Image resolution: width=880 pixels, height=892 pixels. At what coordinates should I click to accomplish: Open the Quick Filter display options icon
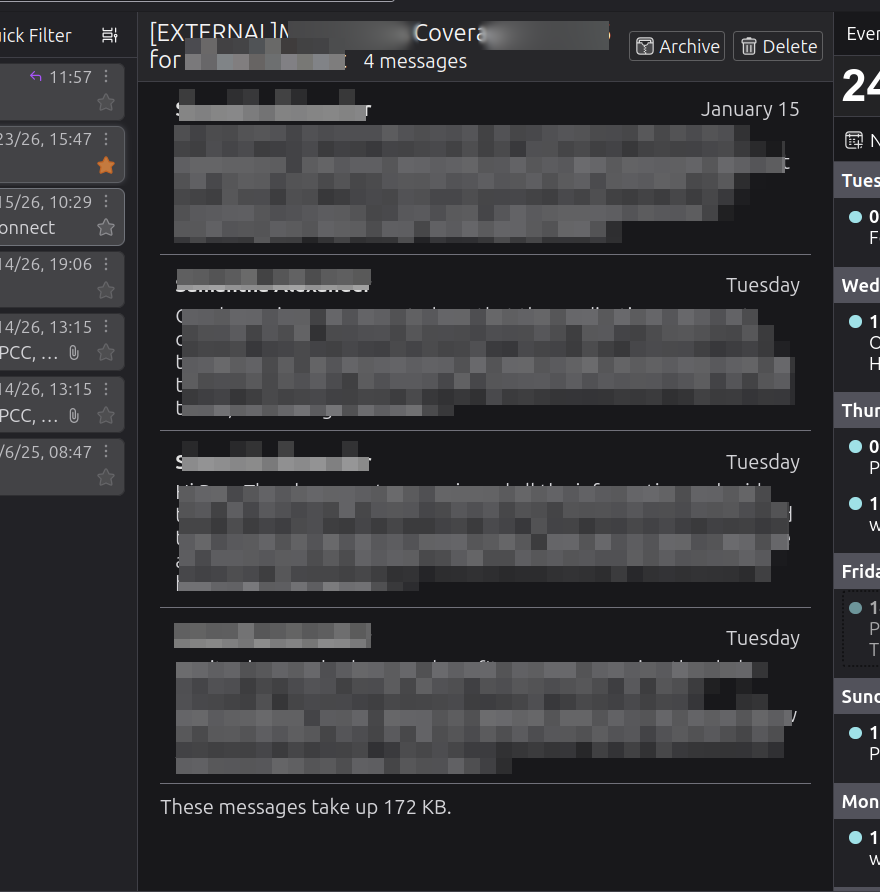tap(109, 35)
